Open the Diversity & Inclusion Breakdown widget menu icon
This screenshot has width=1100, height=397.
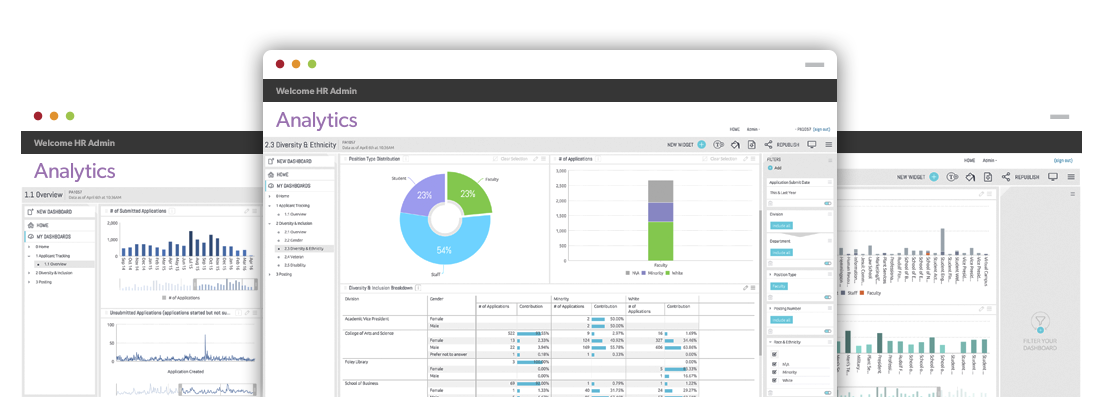(x=753, y=288)
